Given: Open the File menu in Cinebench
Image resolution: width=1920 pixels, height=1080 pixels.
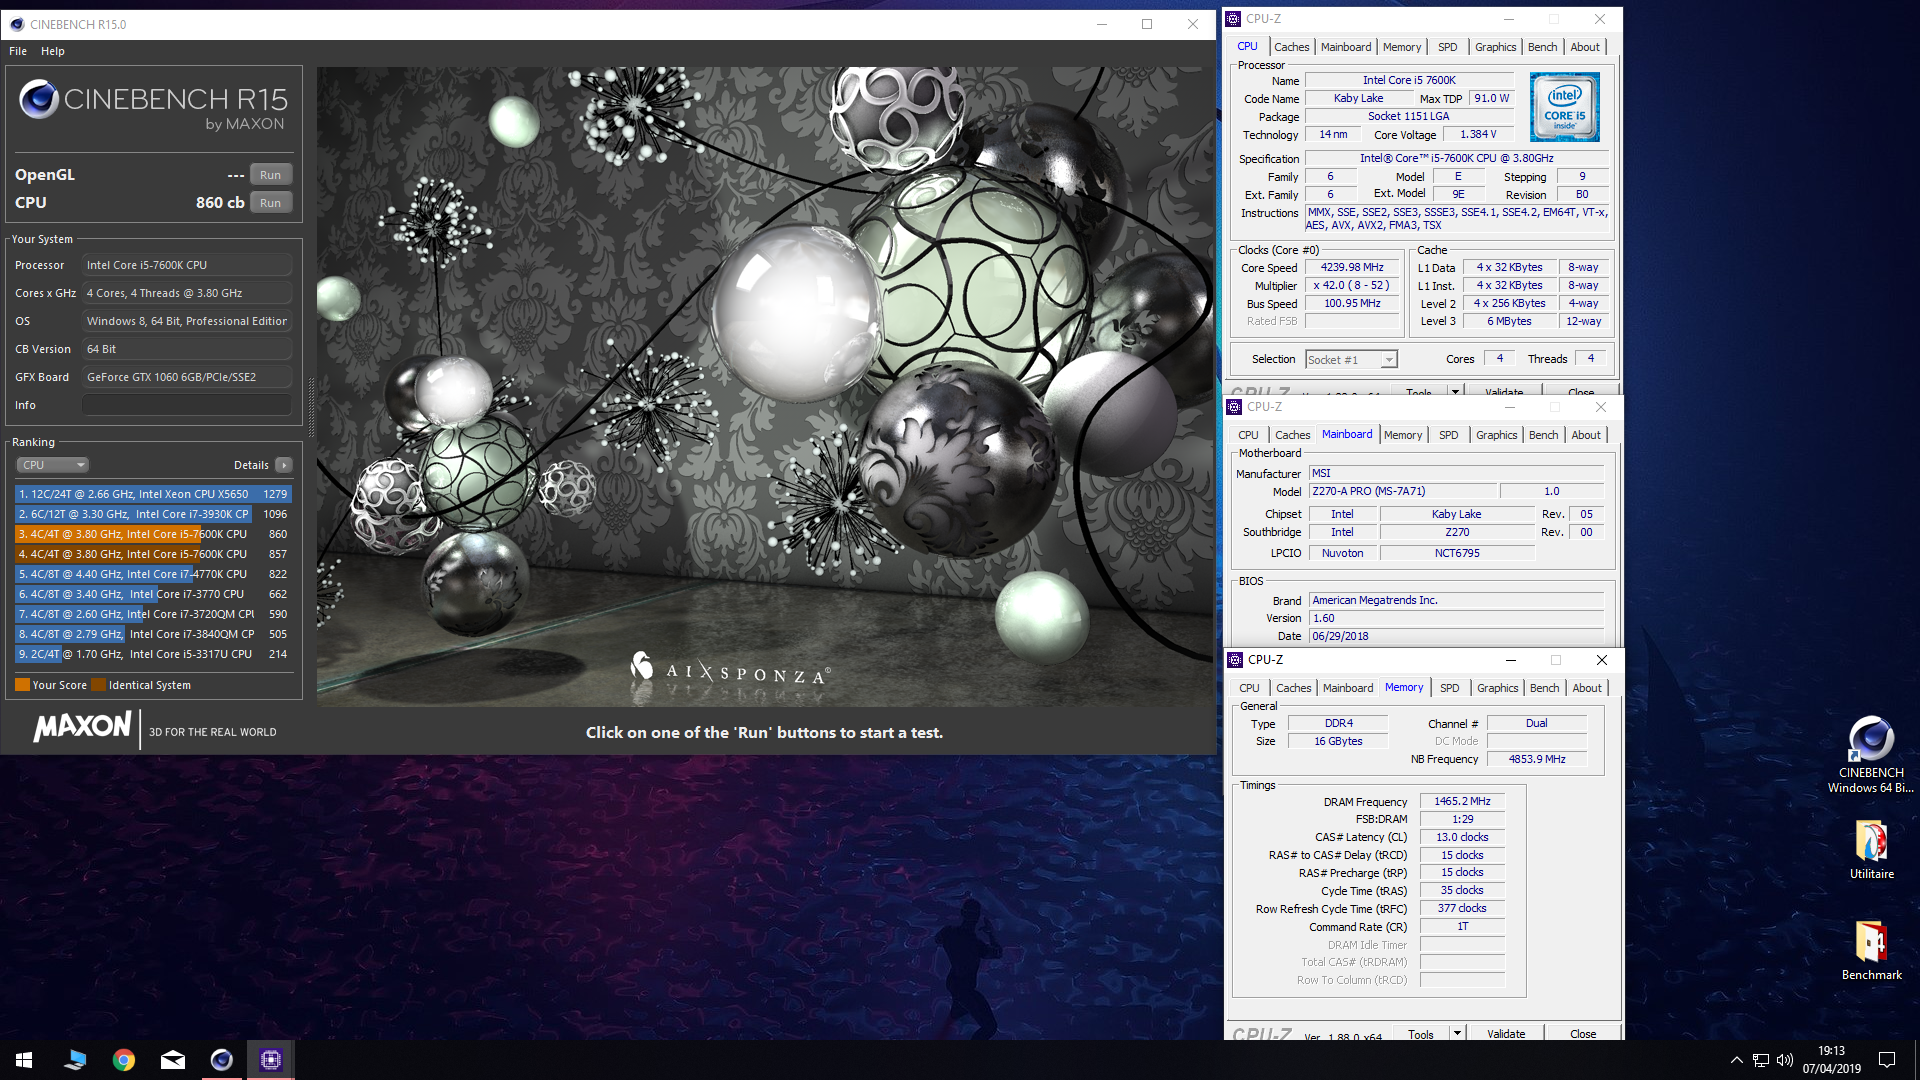Looking at the screenshot, I should coord(18,51).
